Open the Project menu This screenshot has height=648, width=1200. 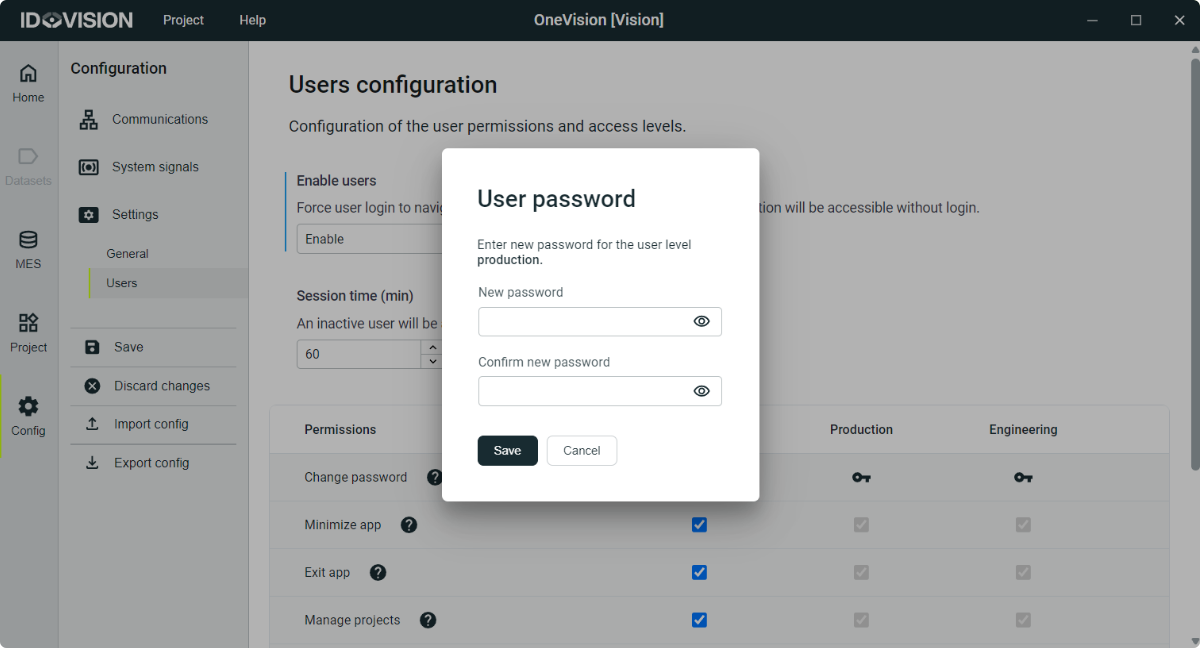pos(182,20)
